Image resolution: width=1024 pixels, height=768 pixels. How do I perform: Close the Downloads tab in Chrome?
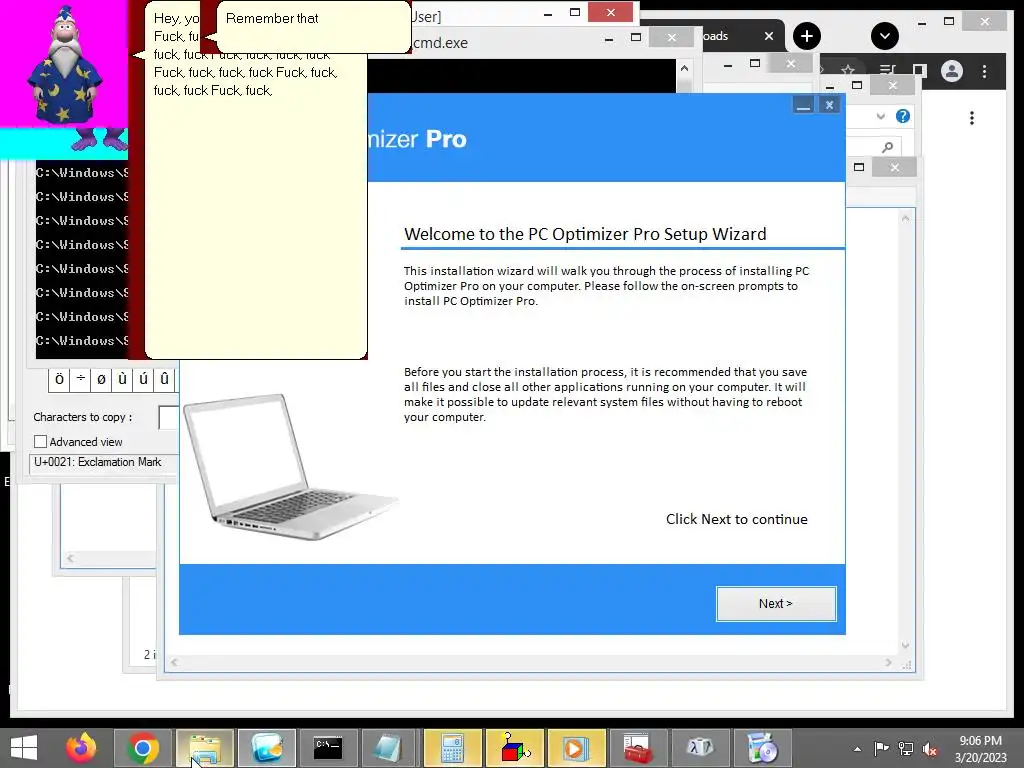[x=769, y=37]
